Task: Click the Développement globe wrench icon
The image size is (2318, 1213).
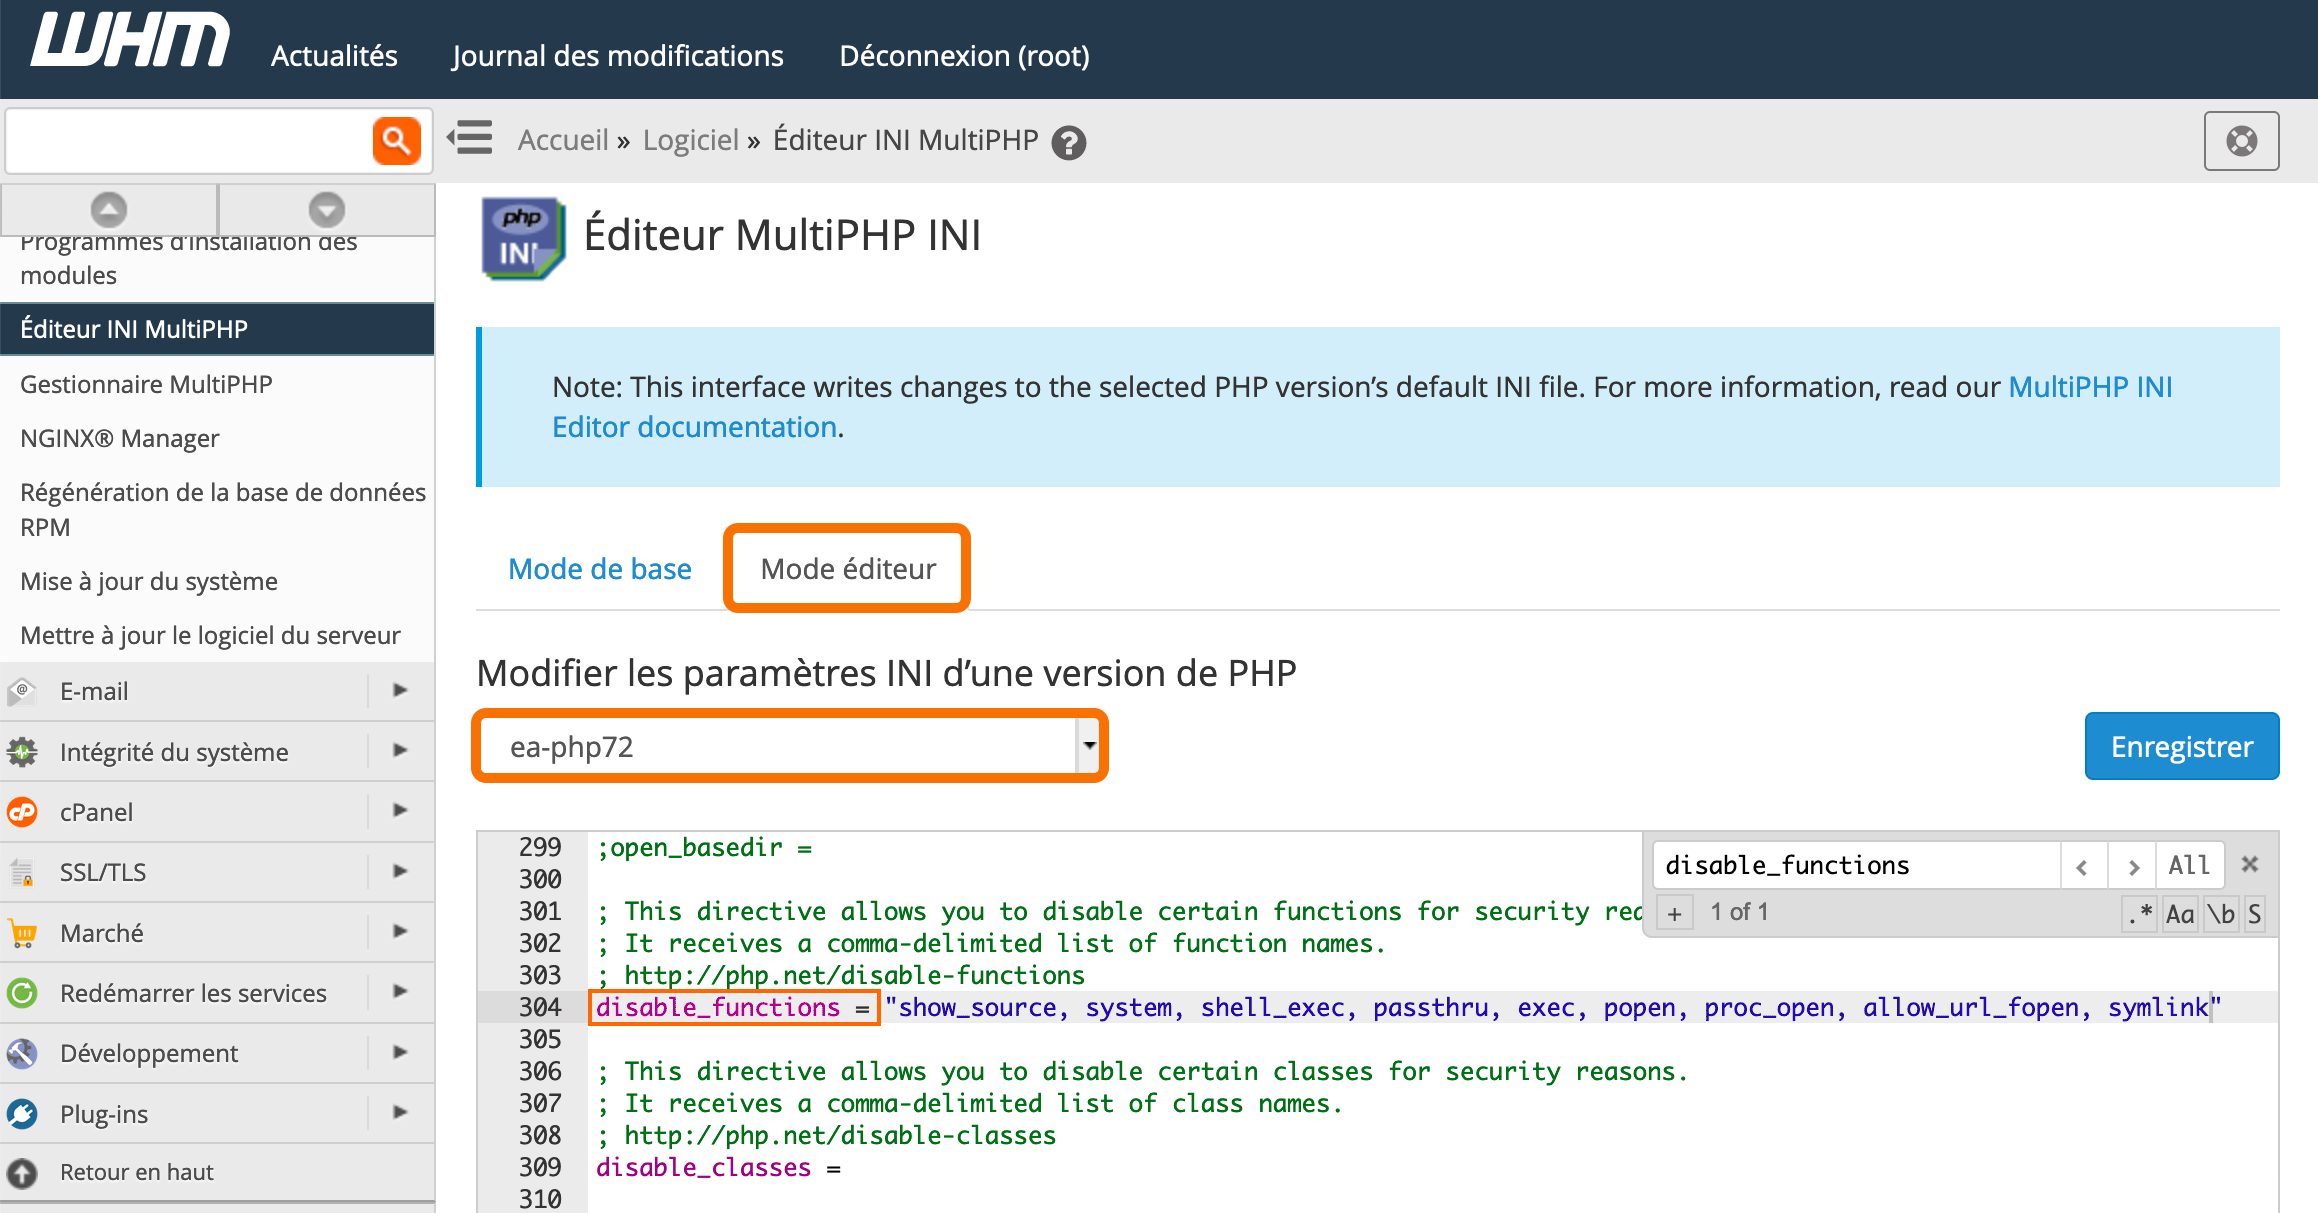Action: (x=22, y=1053)
